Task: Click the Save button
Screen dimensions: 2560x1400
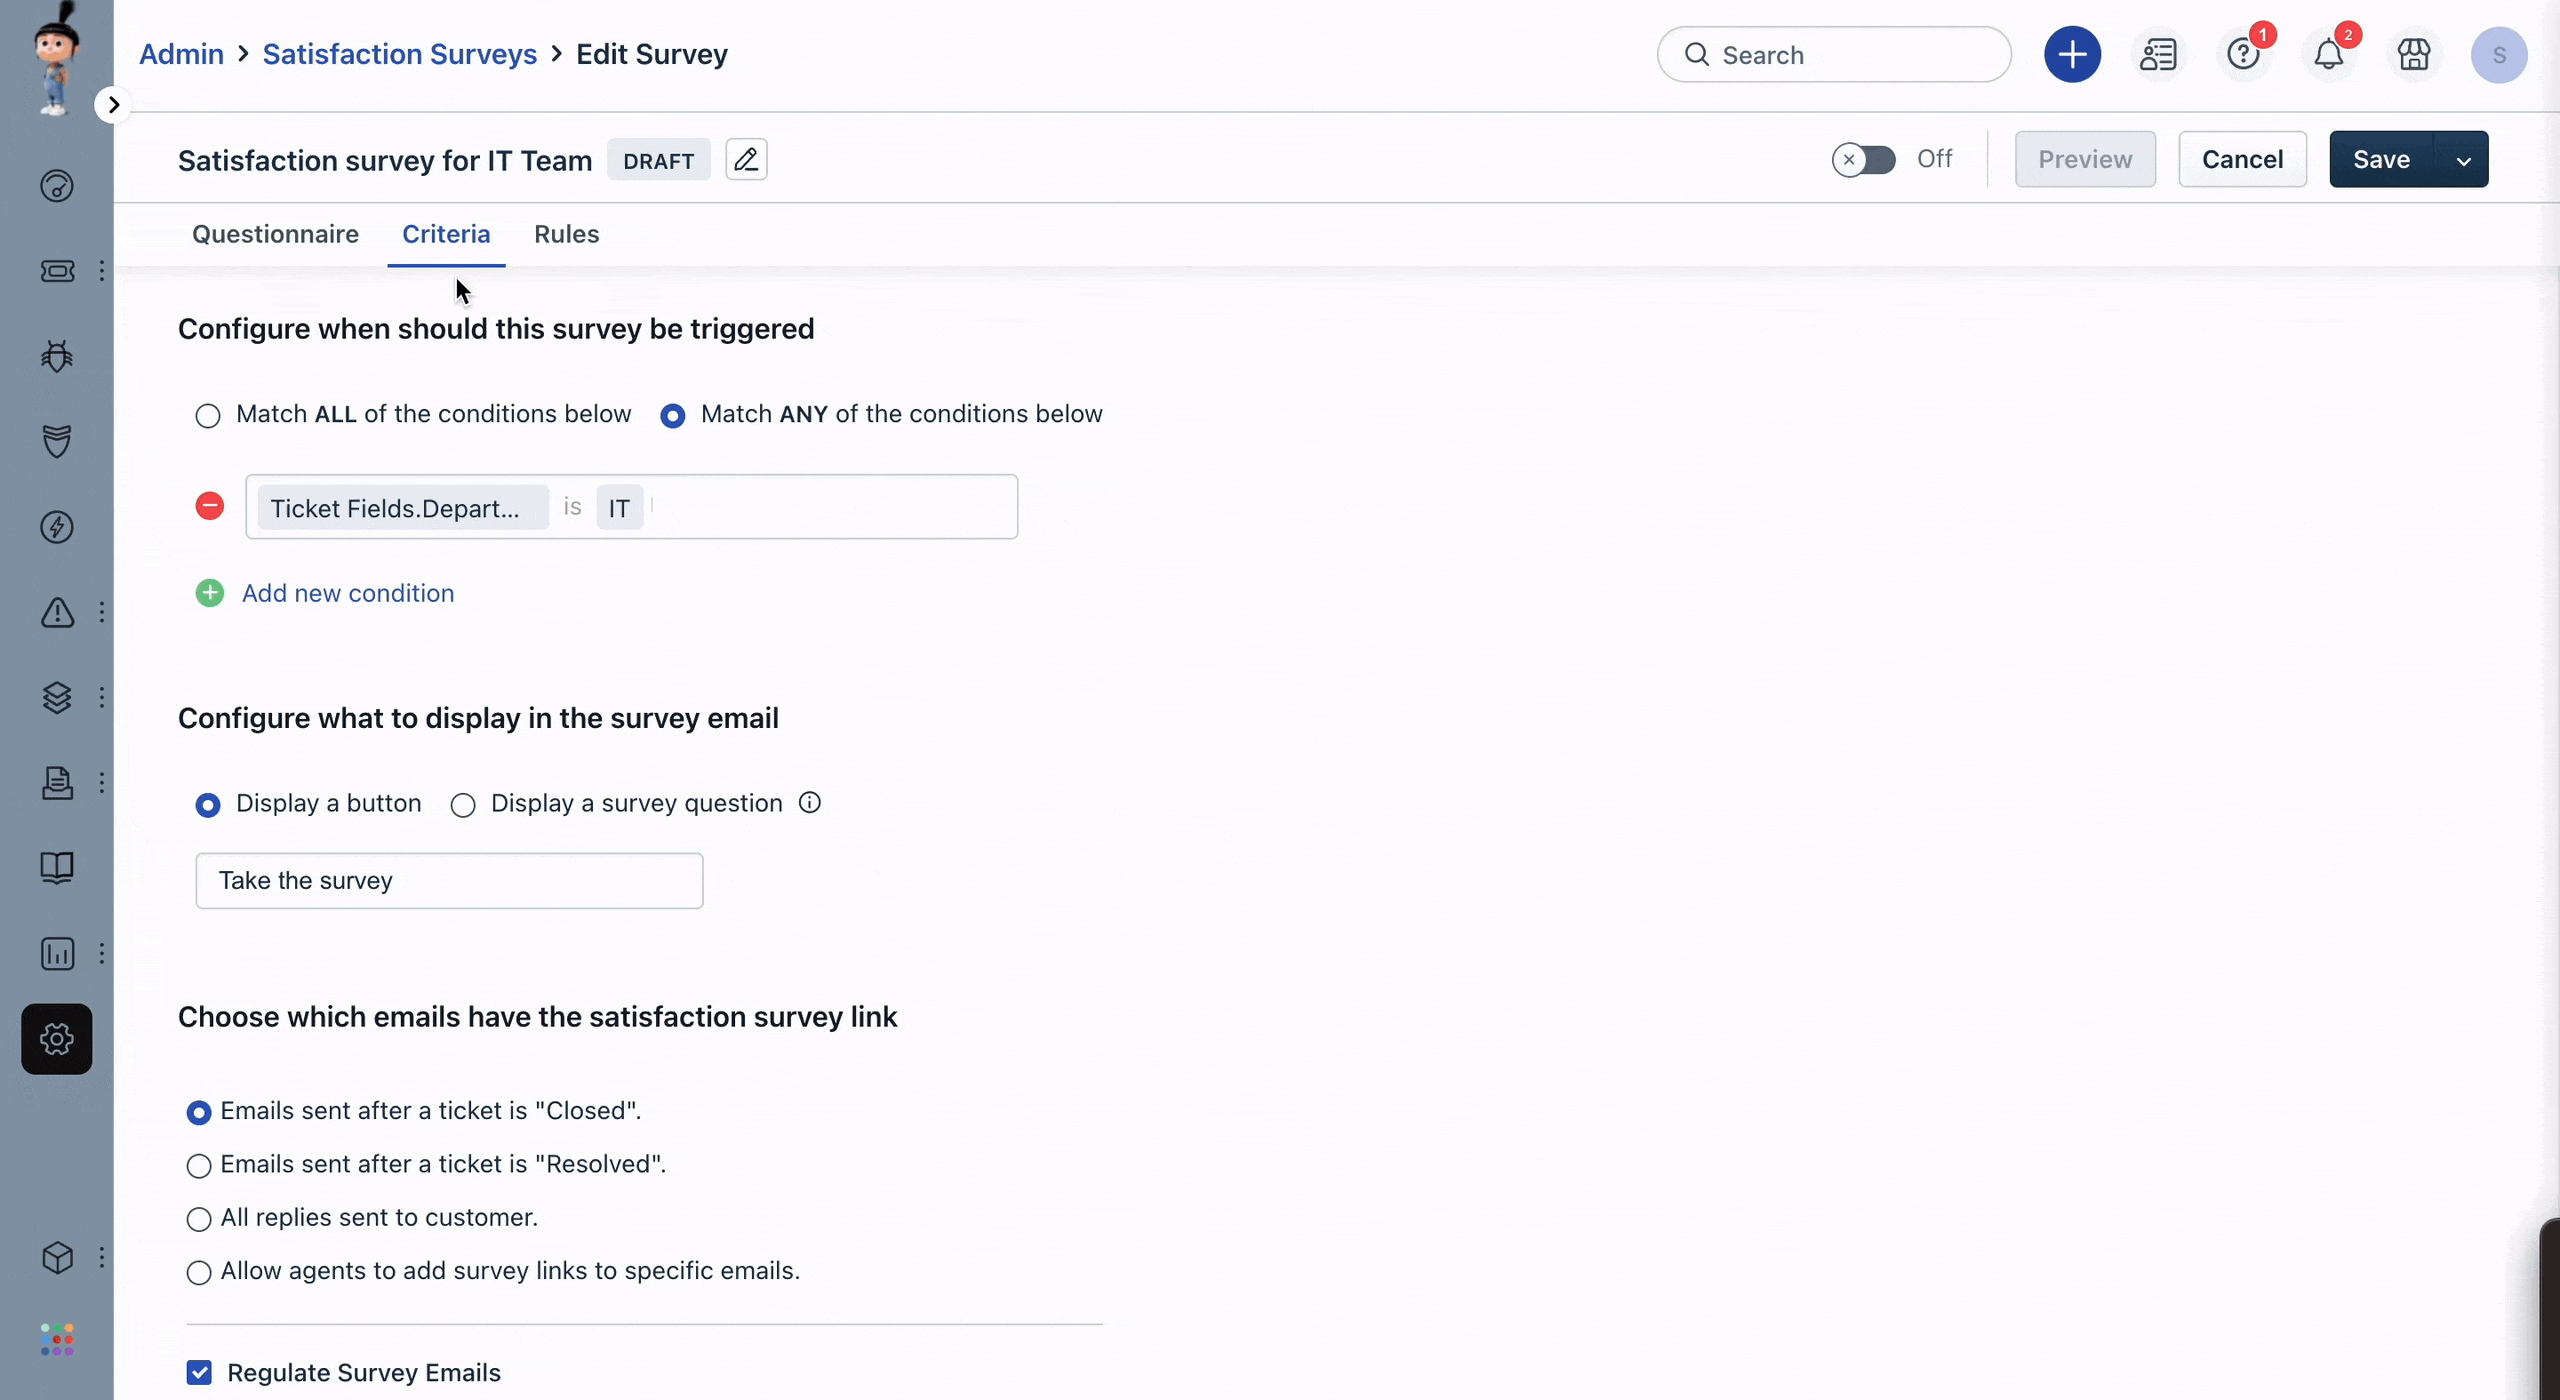Action: 2381,159
